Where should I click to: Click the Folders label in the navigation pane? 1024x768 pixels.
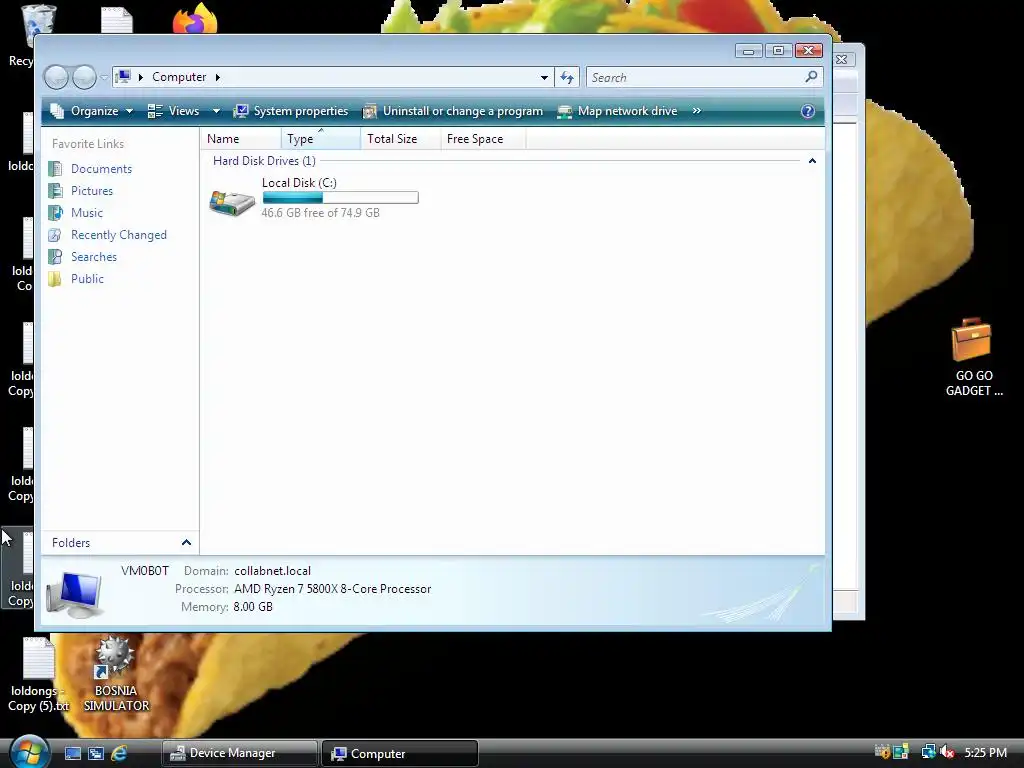tap(71, 543)
